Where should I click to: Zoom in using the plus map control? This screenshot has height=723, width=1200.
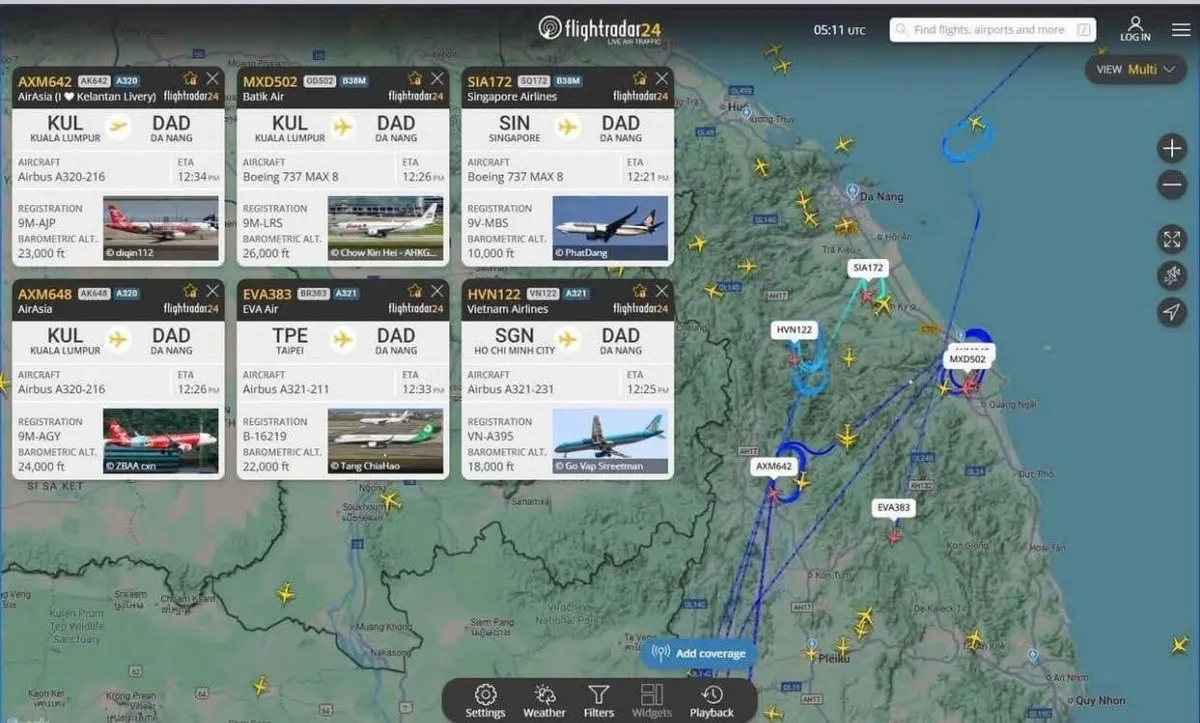[1171, 147]
